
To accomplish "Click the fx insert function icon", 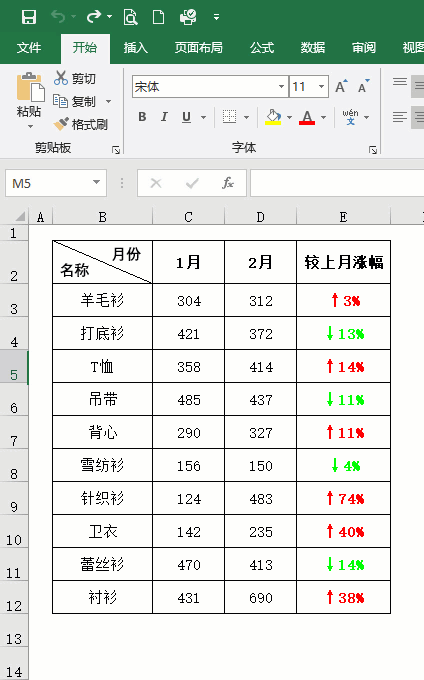I will 228,183.
